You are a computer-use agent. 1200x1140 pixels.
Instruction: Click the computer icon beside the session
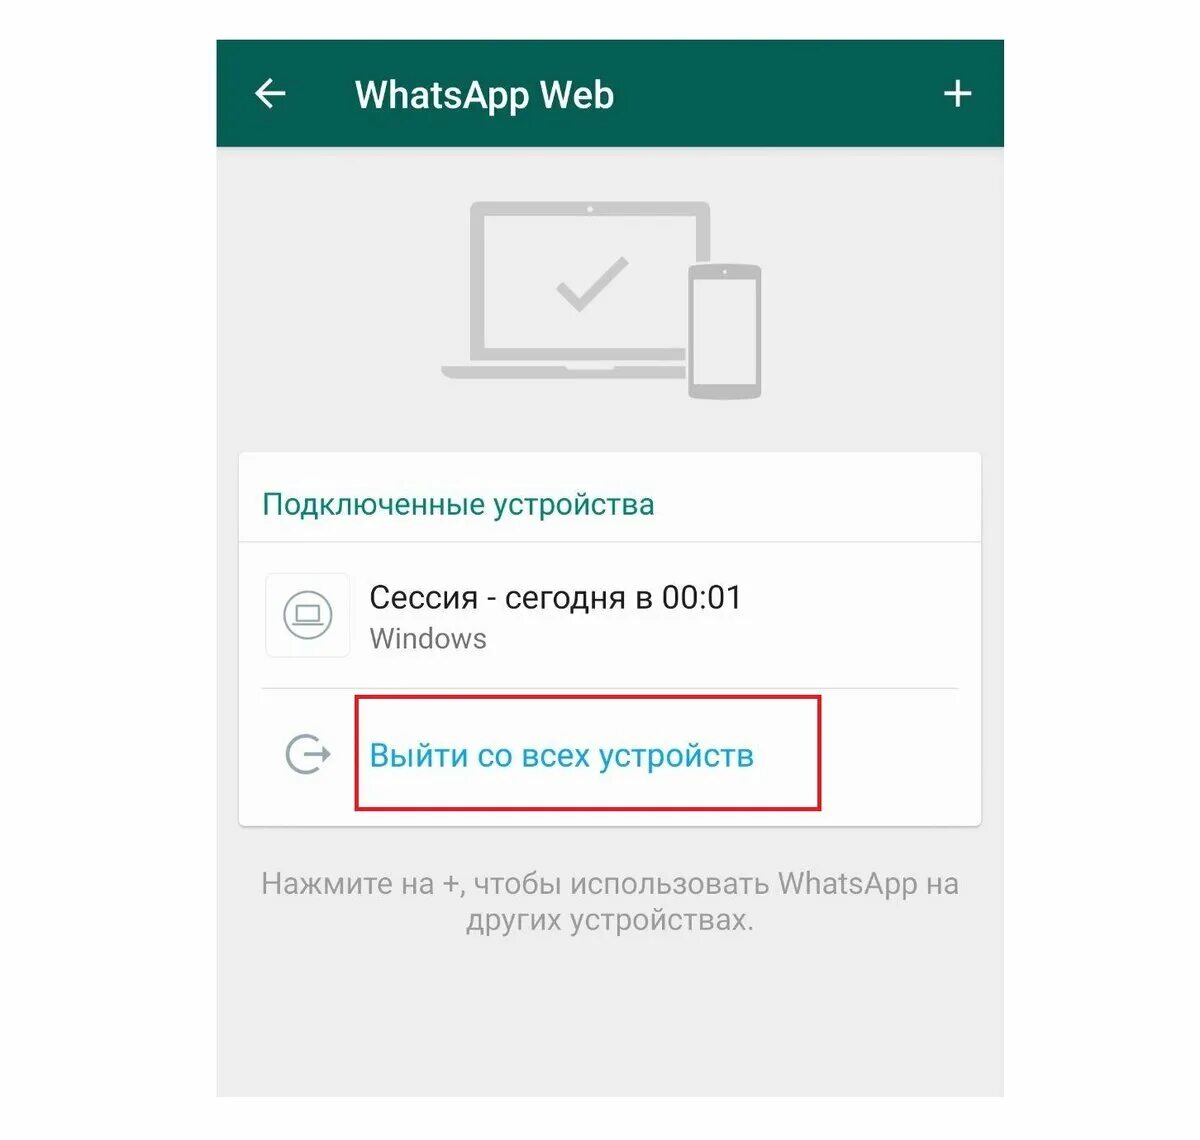308,615
